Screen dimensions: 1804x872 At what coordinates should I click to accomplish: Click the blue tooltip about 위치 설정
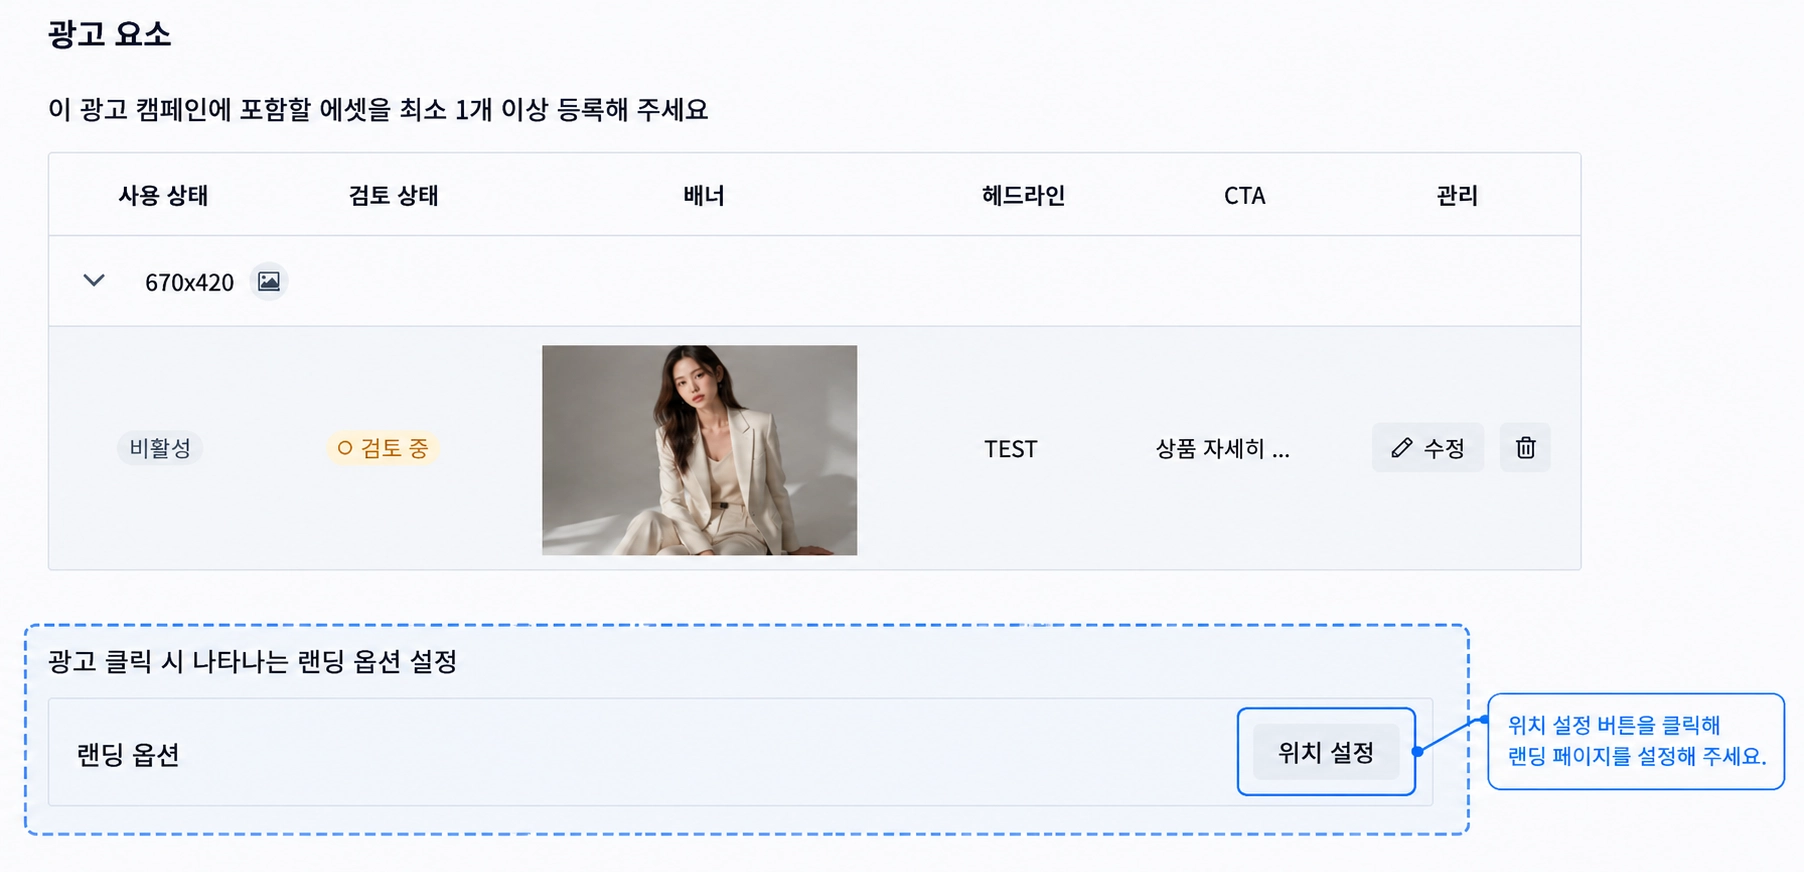pos(1636,741)
